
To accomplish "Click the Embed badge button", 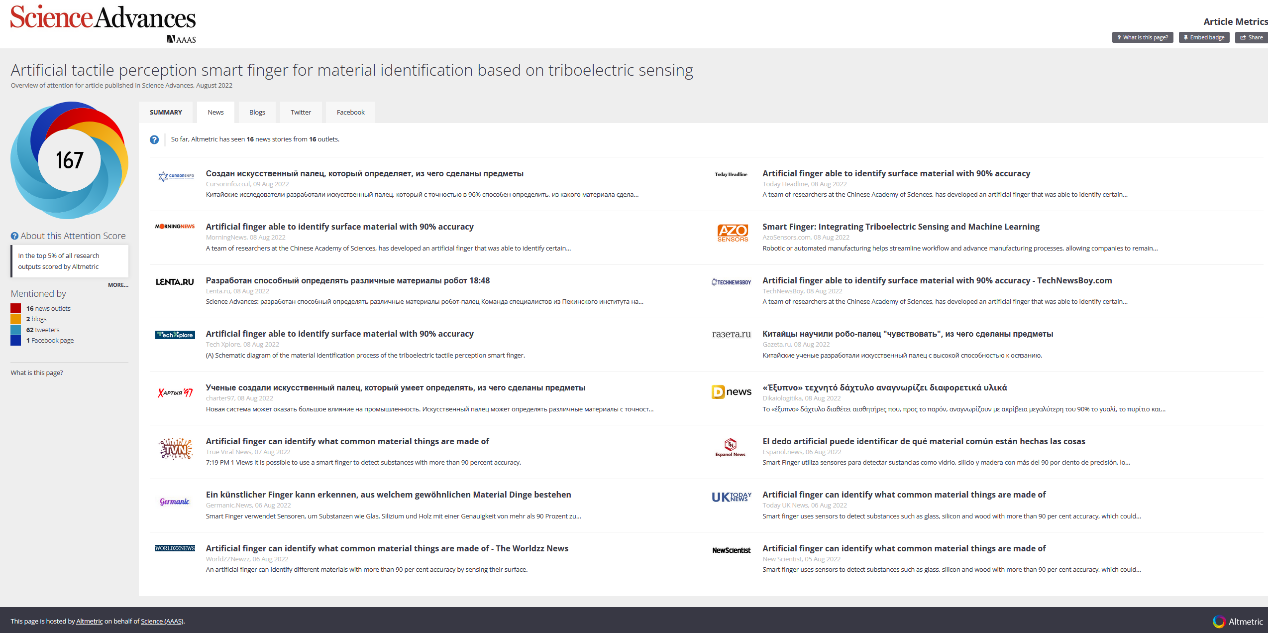I will click(1204, 37).
